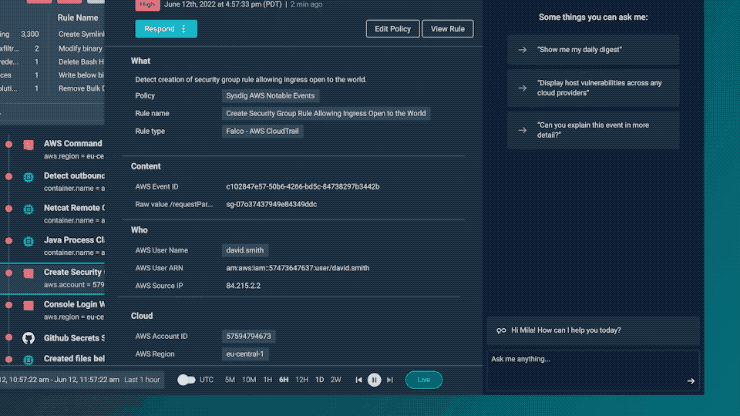Open the Console Login event in the list
740x416 pixels.
(x=52, y=310)
